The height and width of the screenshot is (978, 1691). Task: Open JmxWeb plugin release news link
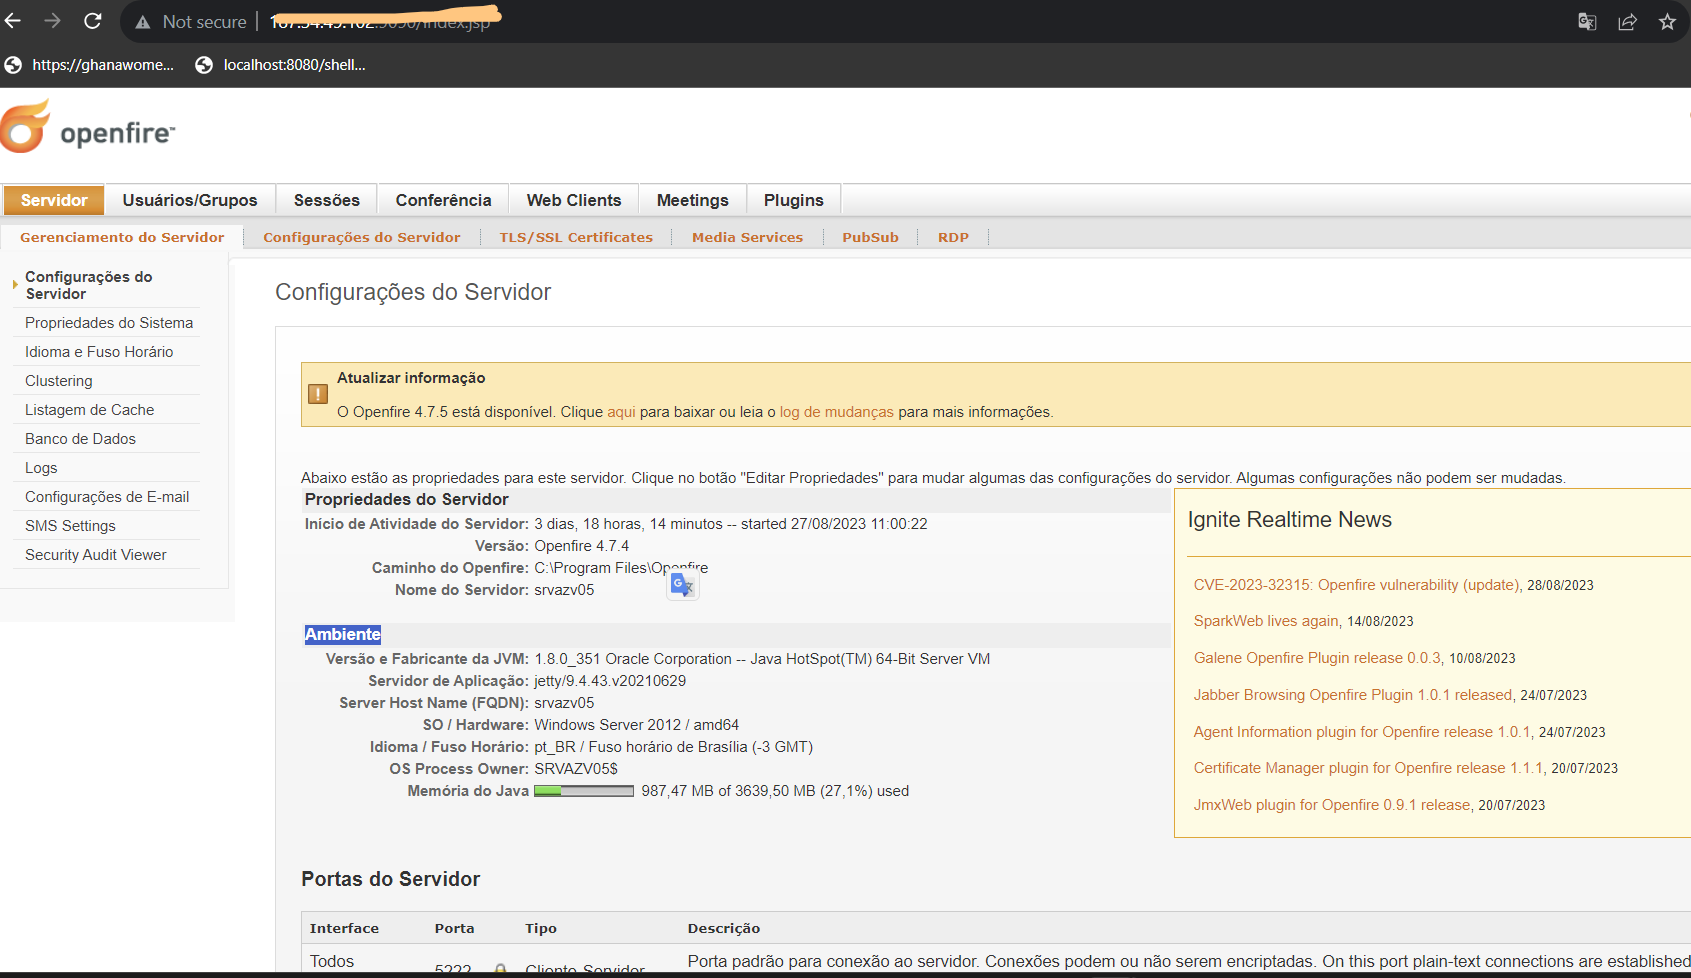click(1332, 805)
